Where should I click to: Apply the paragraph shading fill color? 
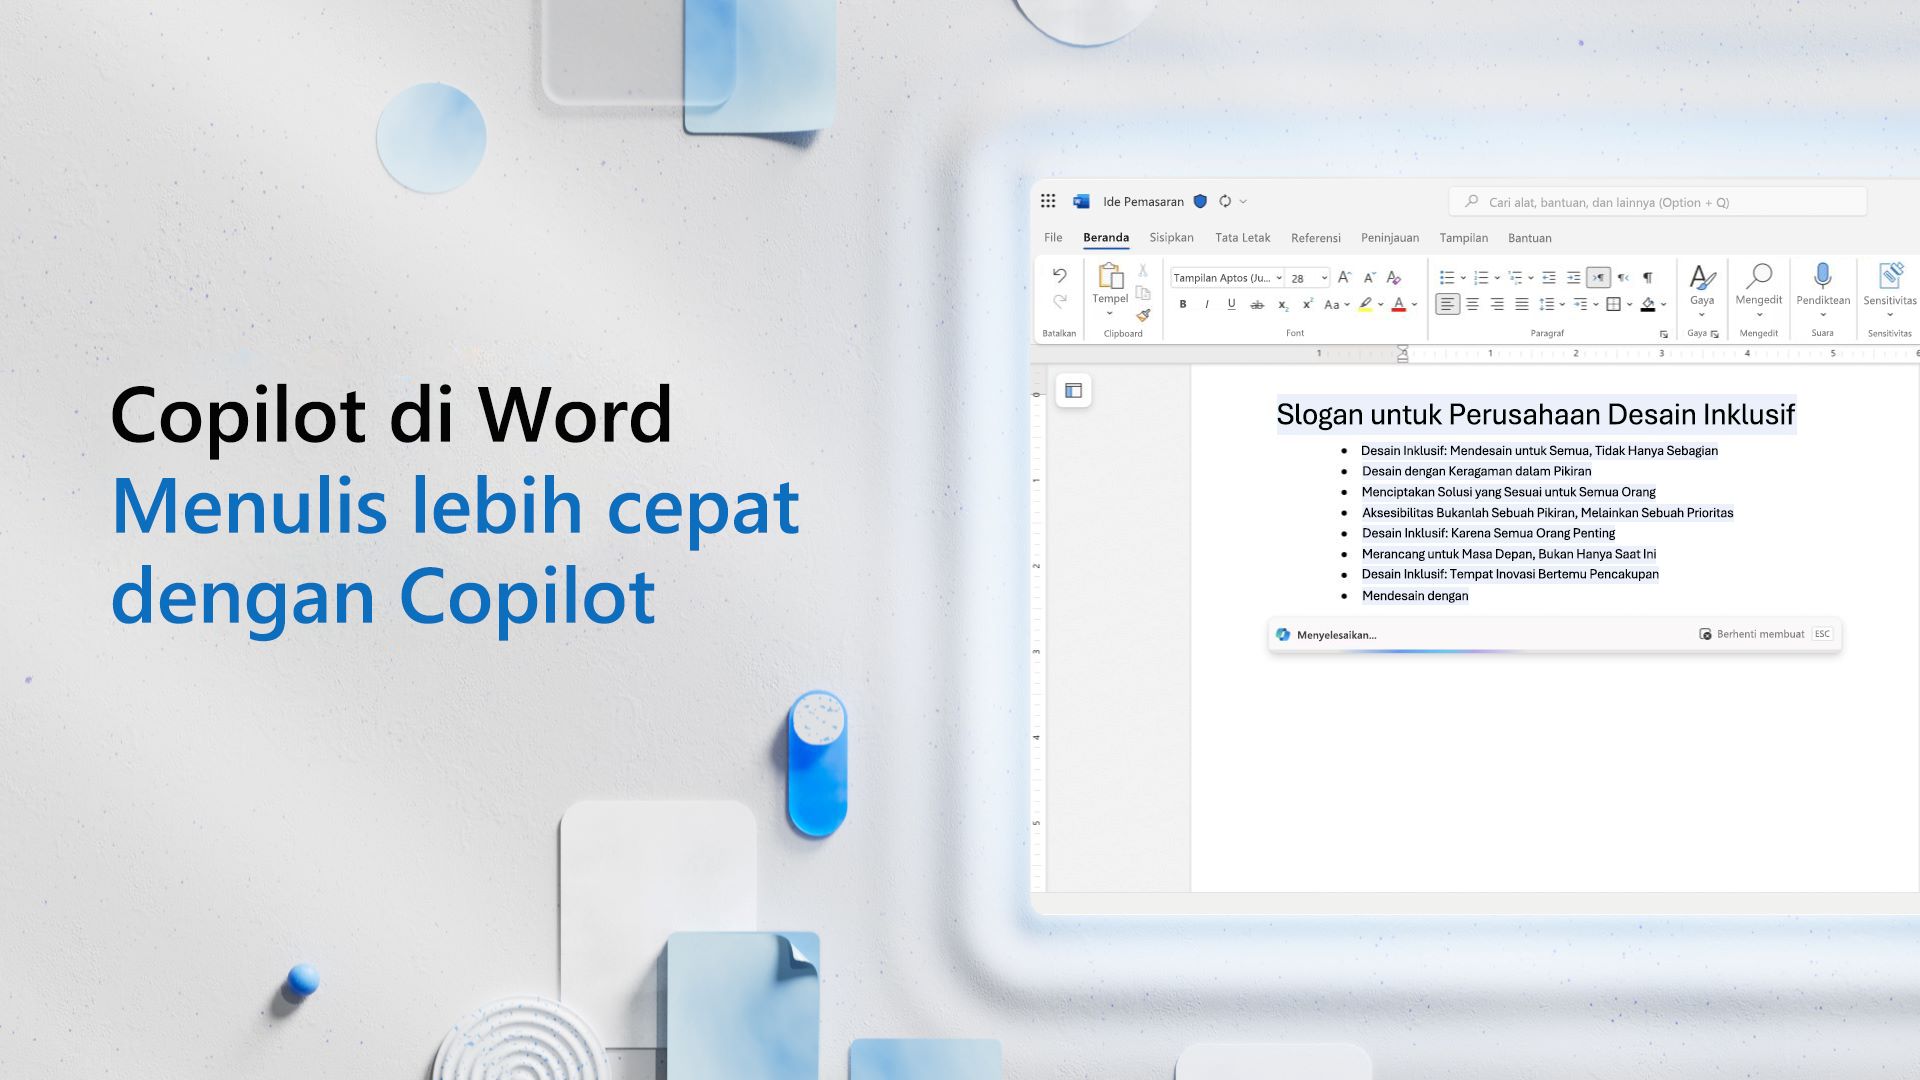pyautogui.click(x=1648, y=304)
